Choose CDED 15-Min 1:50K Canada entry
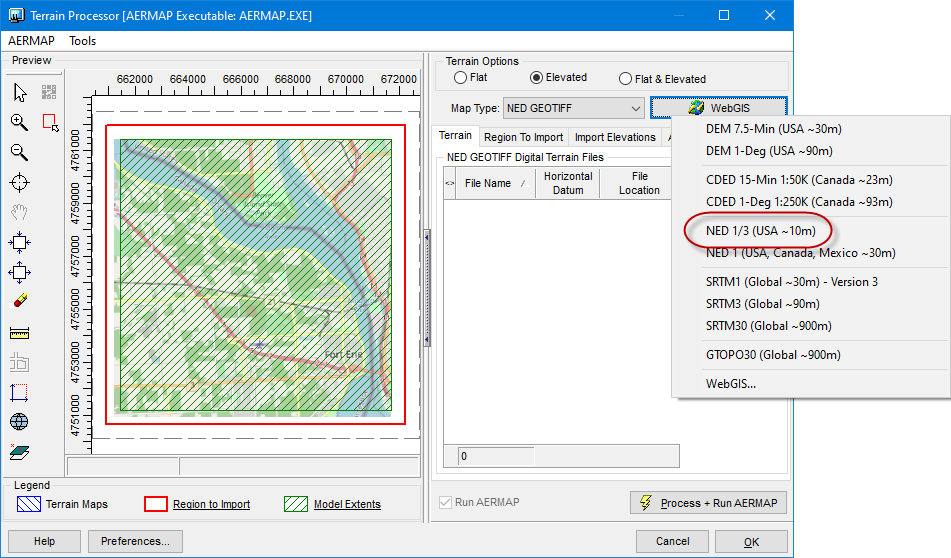951x558 pixels. [x=799, y=180]
